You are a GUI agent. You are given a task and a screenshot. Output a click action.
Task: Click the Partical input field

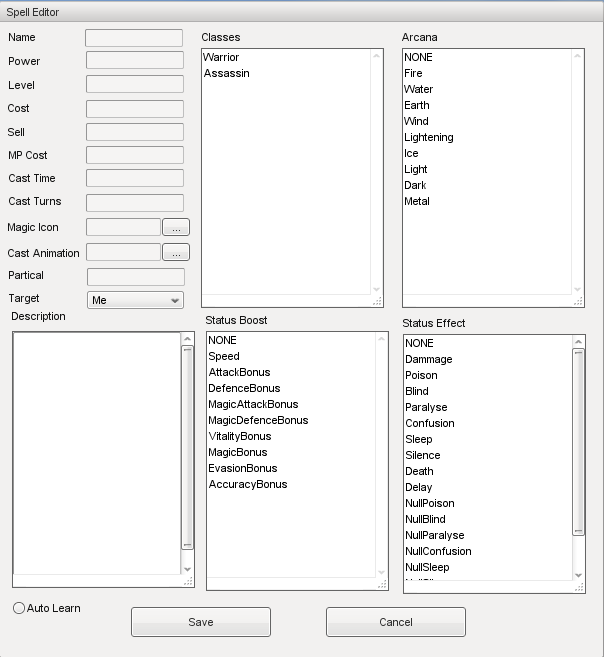[x=136, y=277]
